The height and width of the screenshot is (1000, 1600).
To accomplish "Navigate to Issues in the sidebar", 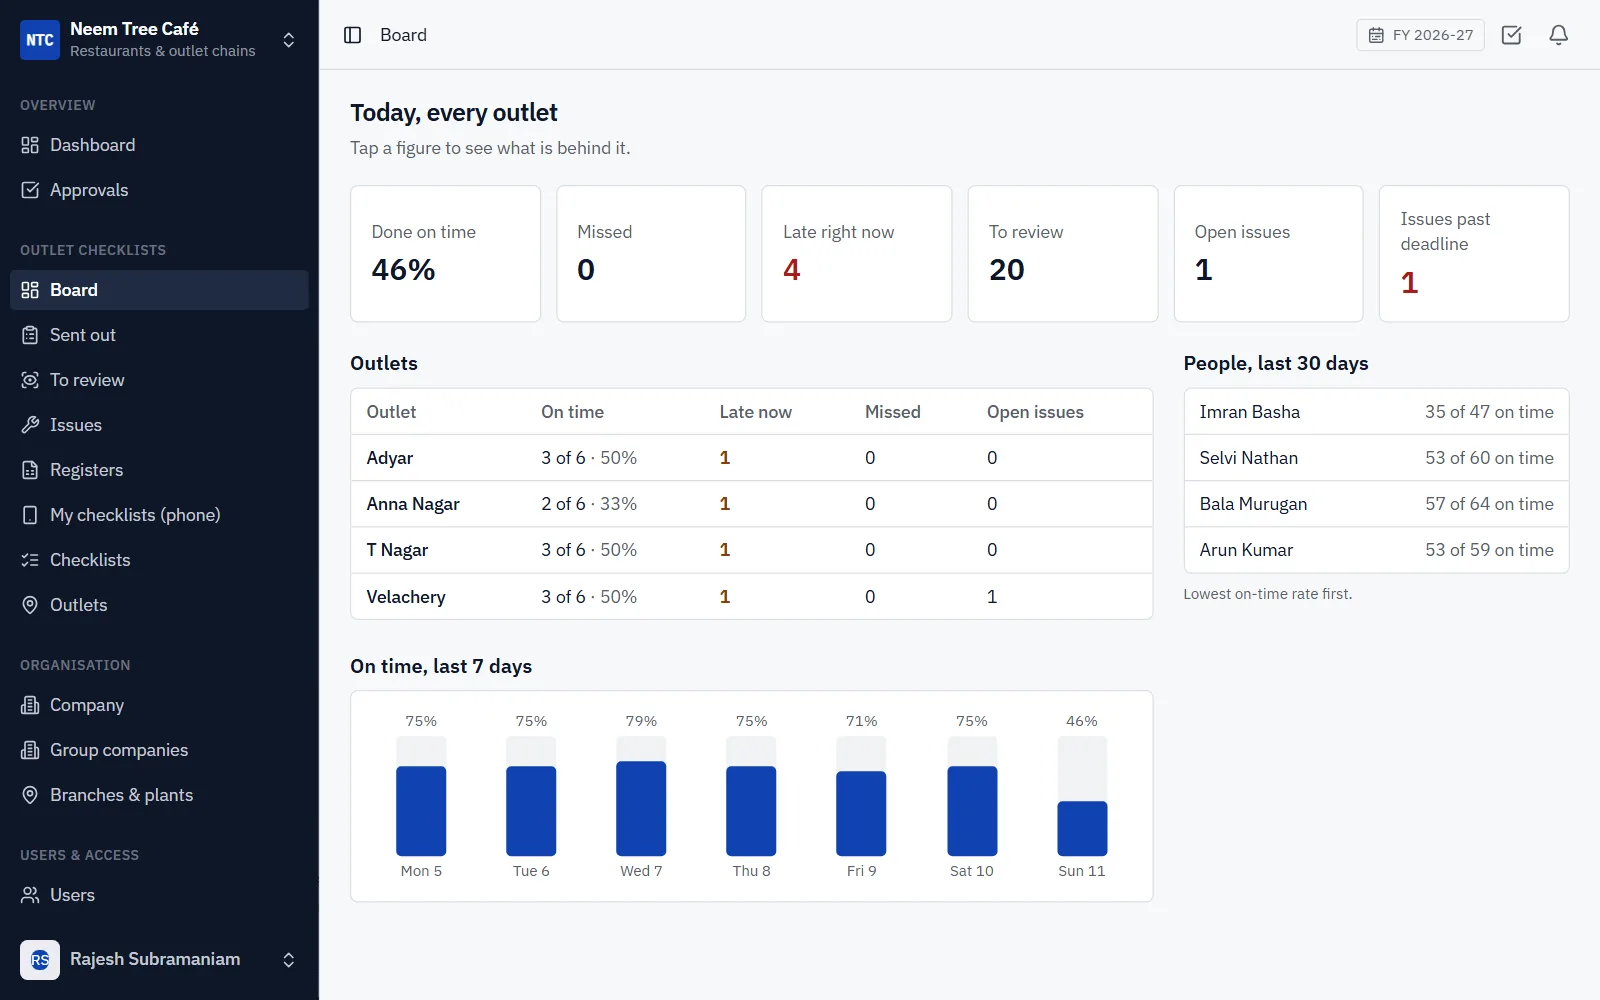I will (x=159, y=425).
